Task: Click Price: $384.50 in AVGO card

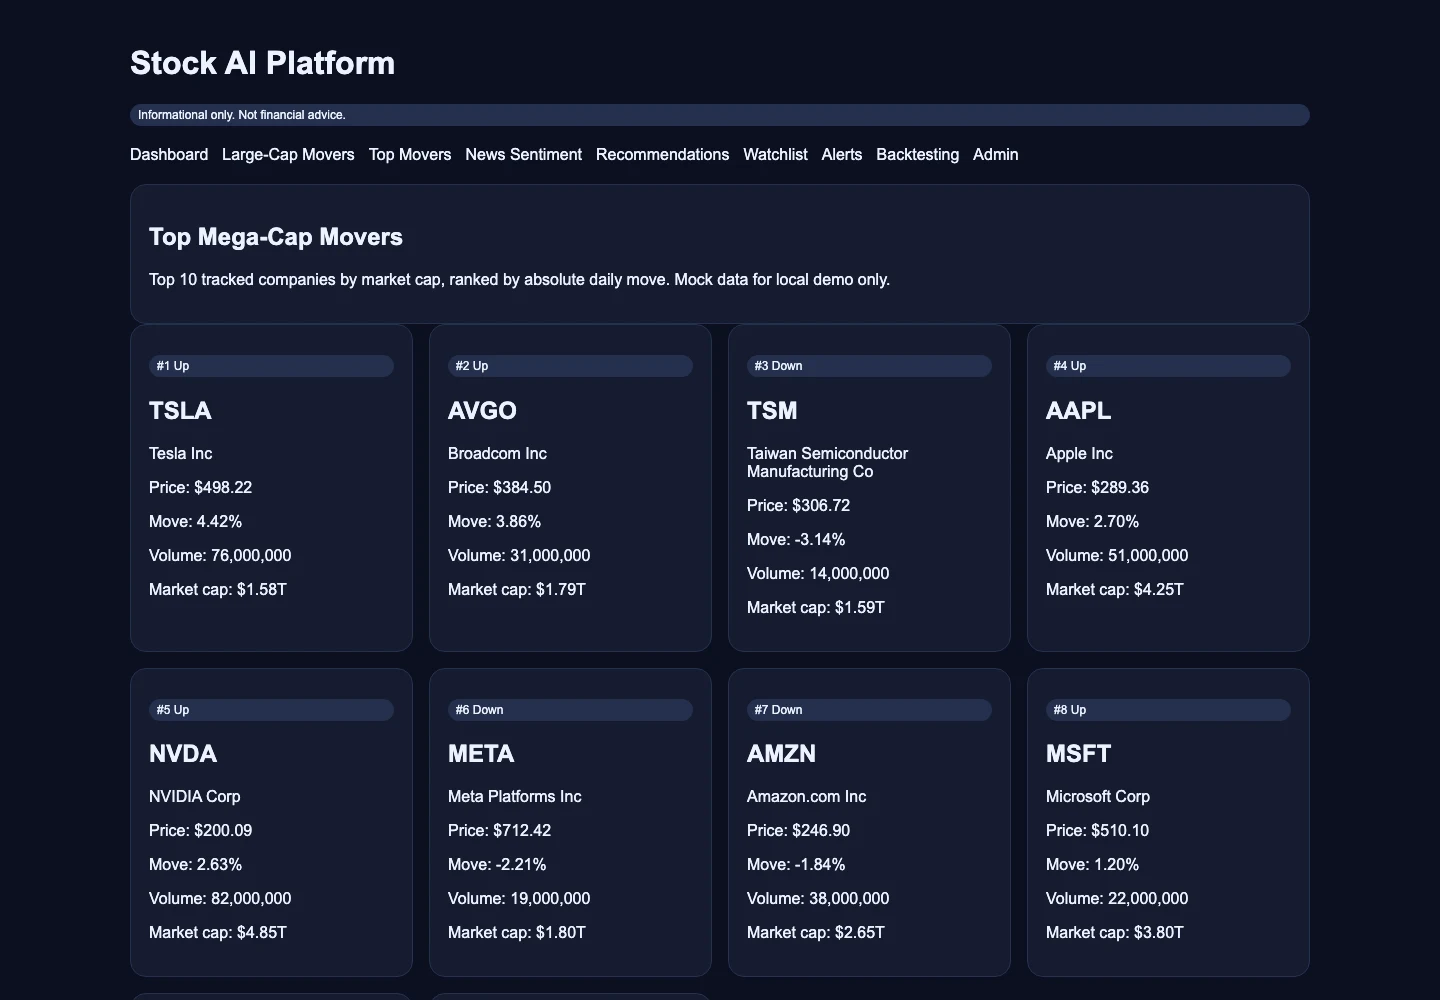Action: pyautogui.click(x=500, y=488)
